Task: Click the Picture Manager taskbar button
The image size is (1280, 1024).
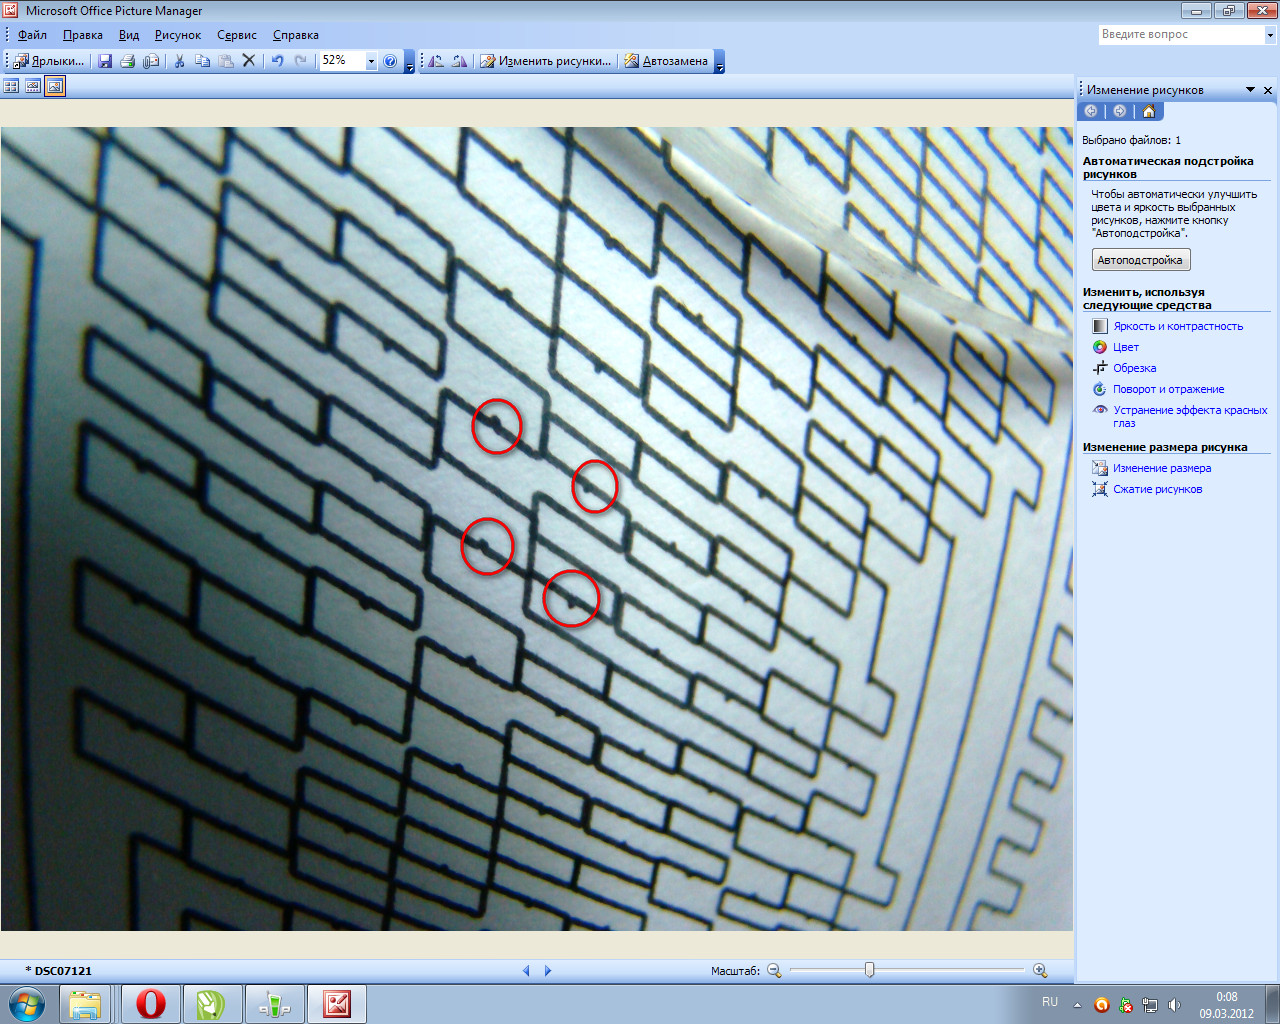Action: tap(337, 1004)
